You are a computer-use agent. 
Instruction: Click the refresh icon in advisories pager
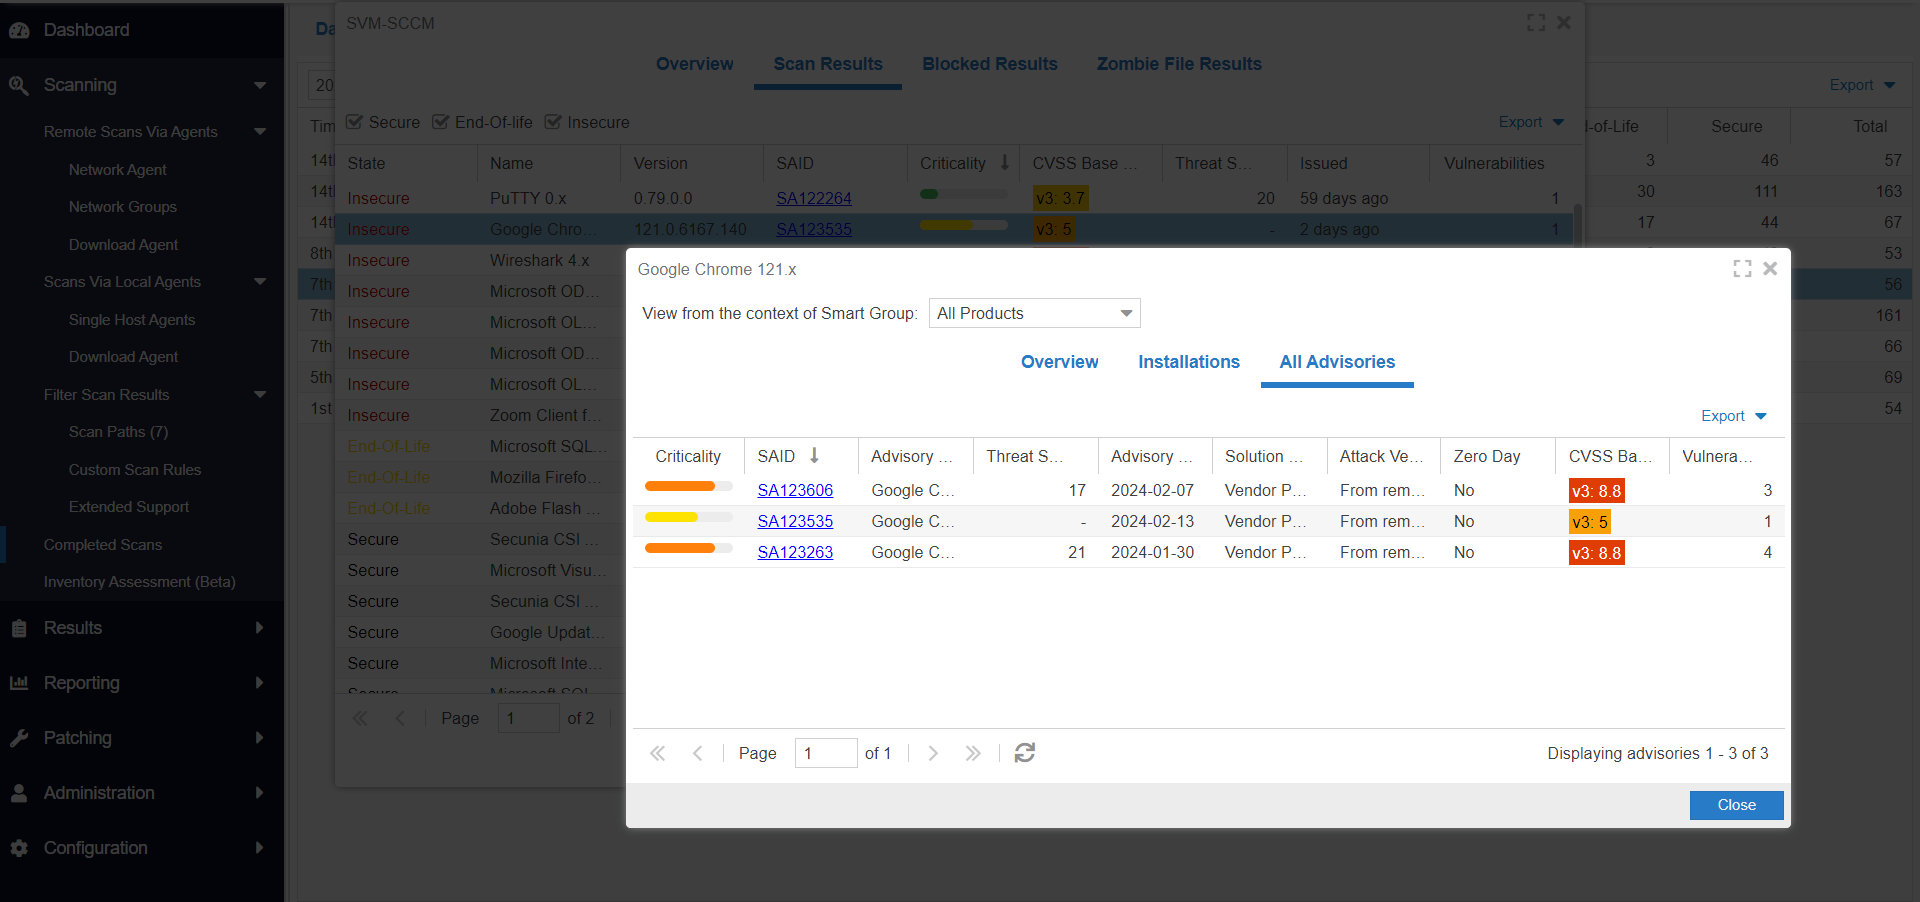(x=1024, y=753)
